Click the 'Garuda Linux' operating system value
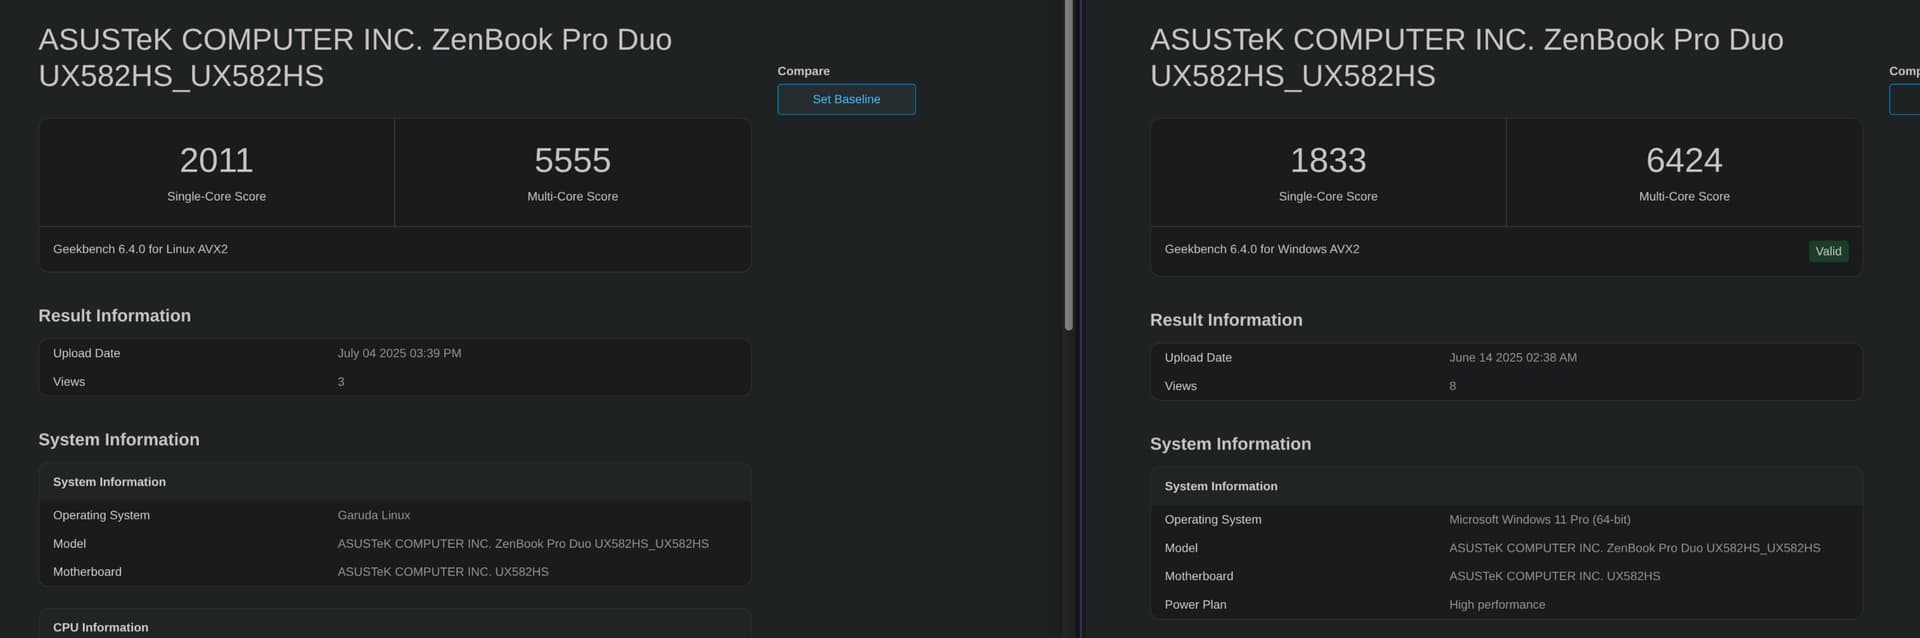This screenshot has width=1920, height=638. [x=374, y=515]
